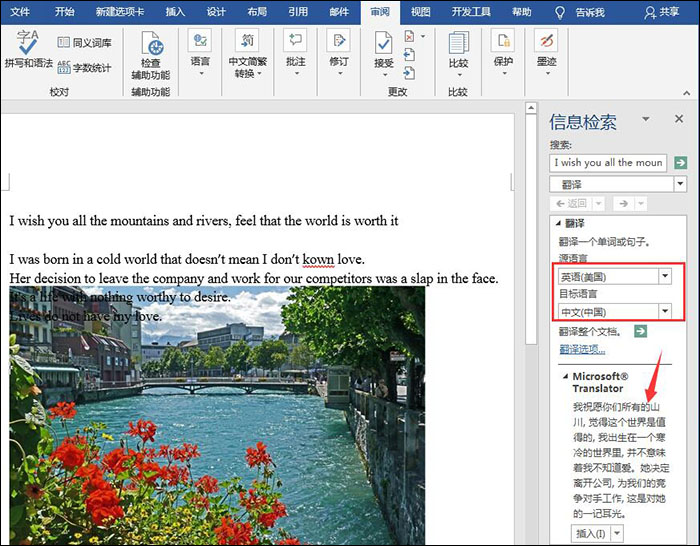Click the Insert (插入) translation button
700x546 pixels.
tap(591, 533)
